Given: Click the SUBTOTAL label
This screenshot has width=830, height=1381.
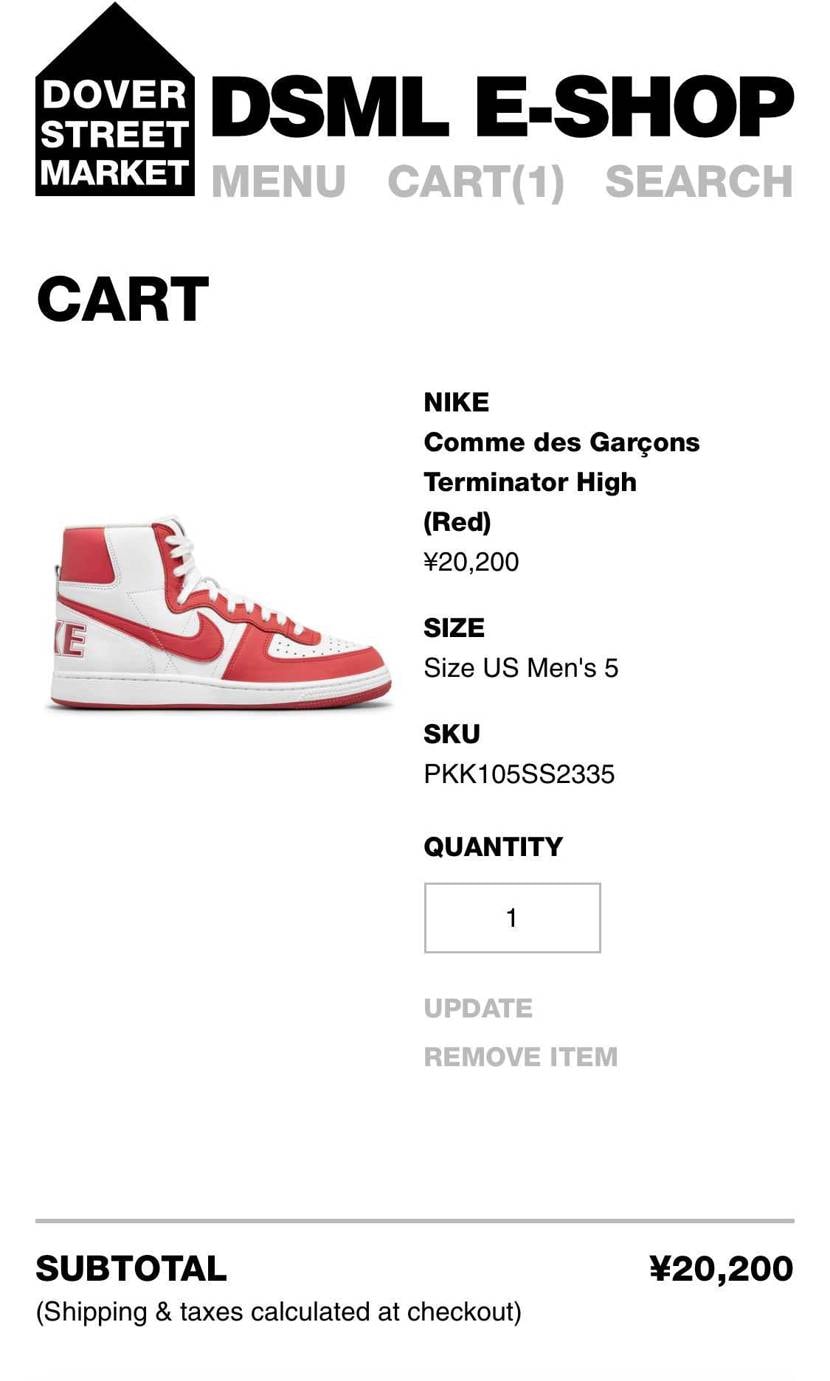Looking at the screenshot, I should [131, 1269].
